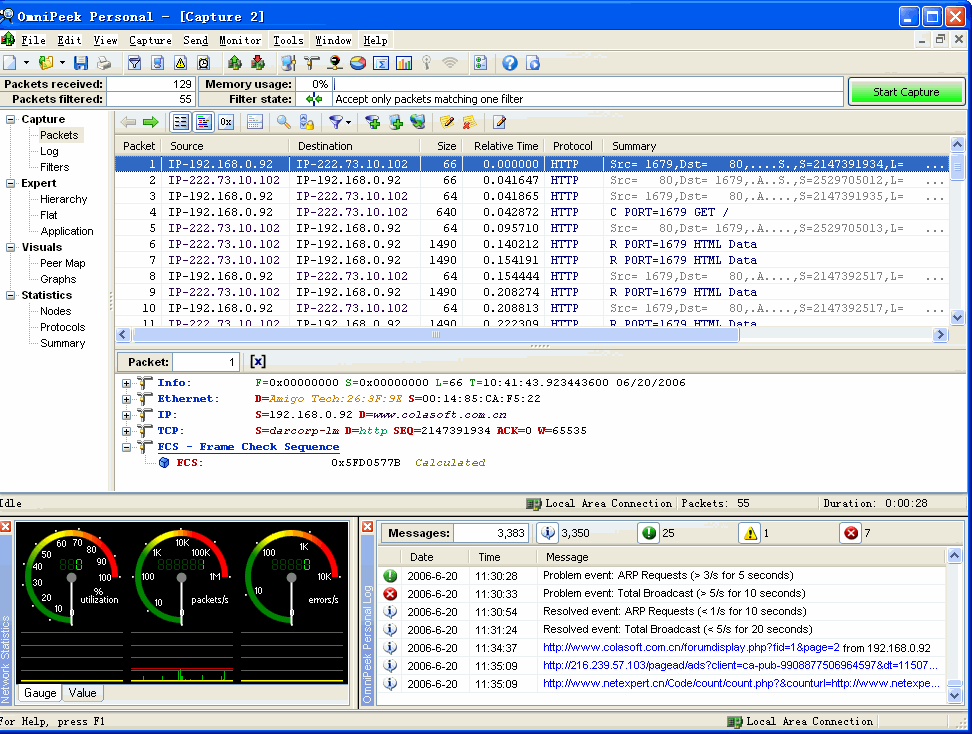Click the packet list horizontal scrollbar
Image resolution: width=972 pixels, height=734 pixels.
(435, 336)
